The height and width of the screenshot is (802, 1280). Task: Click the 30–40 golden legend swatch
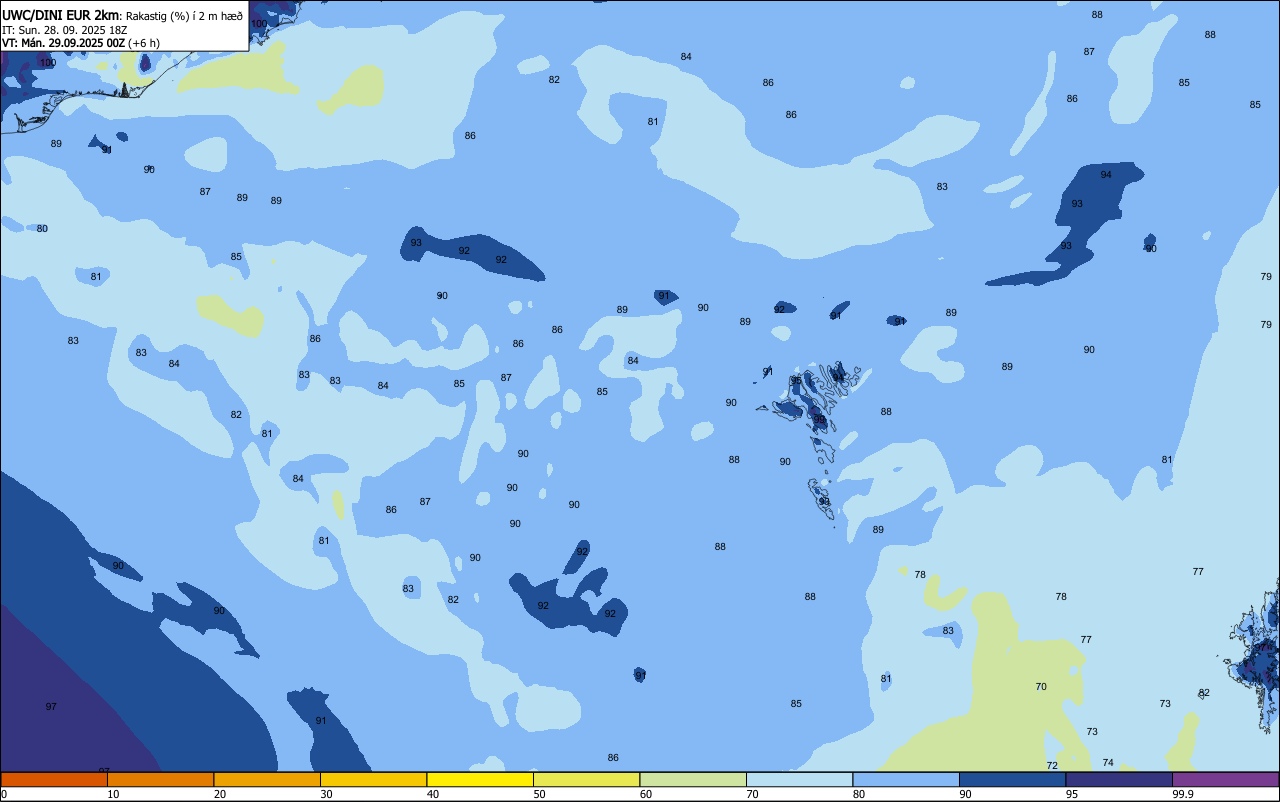tap(373, 779)
